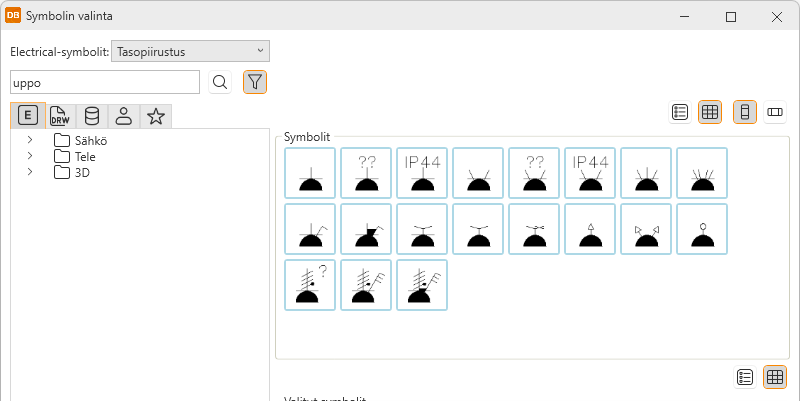800x401 pixels.
Task: Switch to the DRW file tab
Action: pos(60,116)
